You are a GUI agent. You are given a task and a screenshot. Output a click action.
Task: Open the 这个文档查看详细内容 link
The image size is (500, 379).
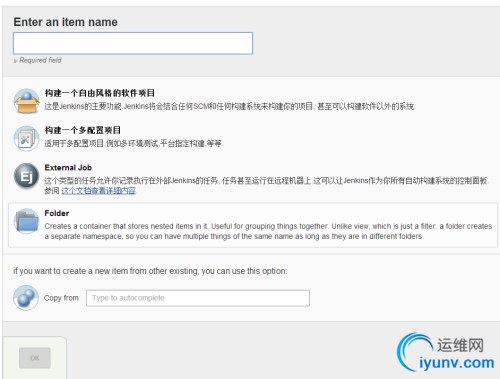tap(98, 191)
